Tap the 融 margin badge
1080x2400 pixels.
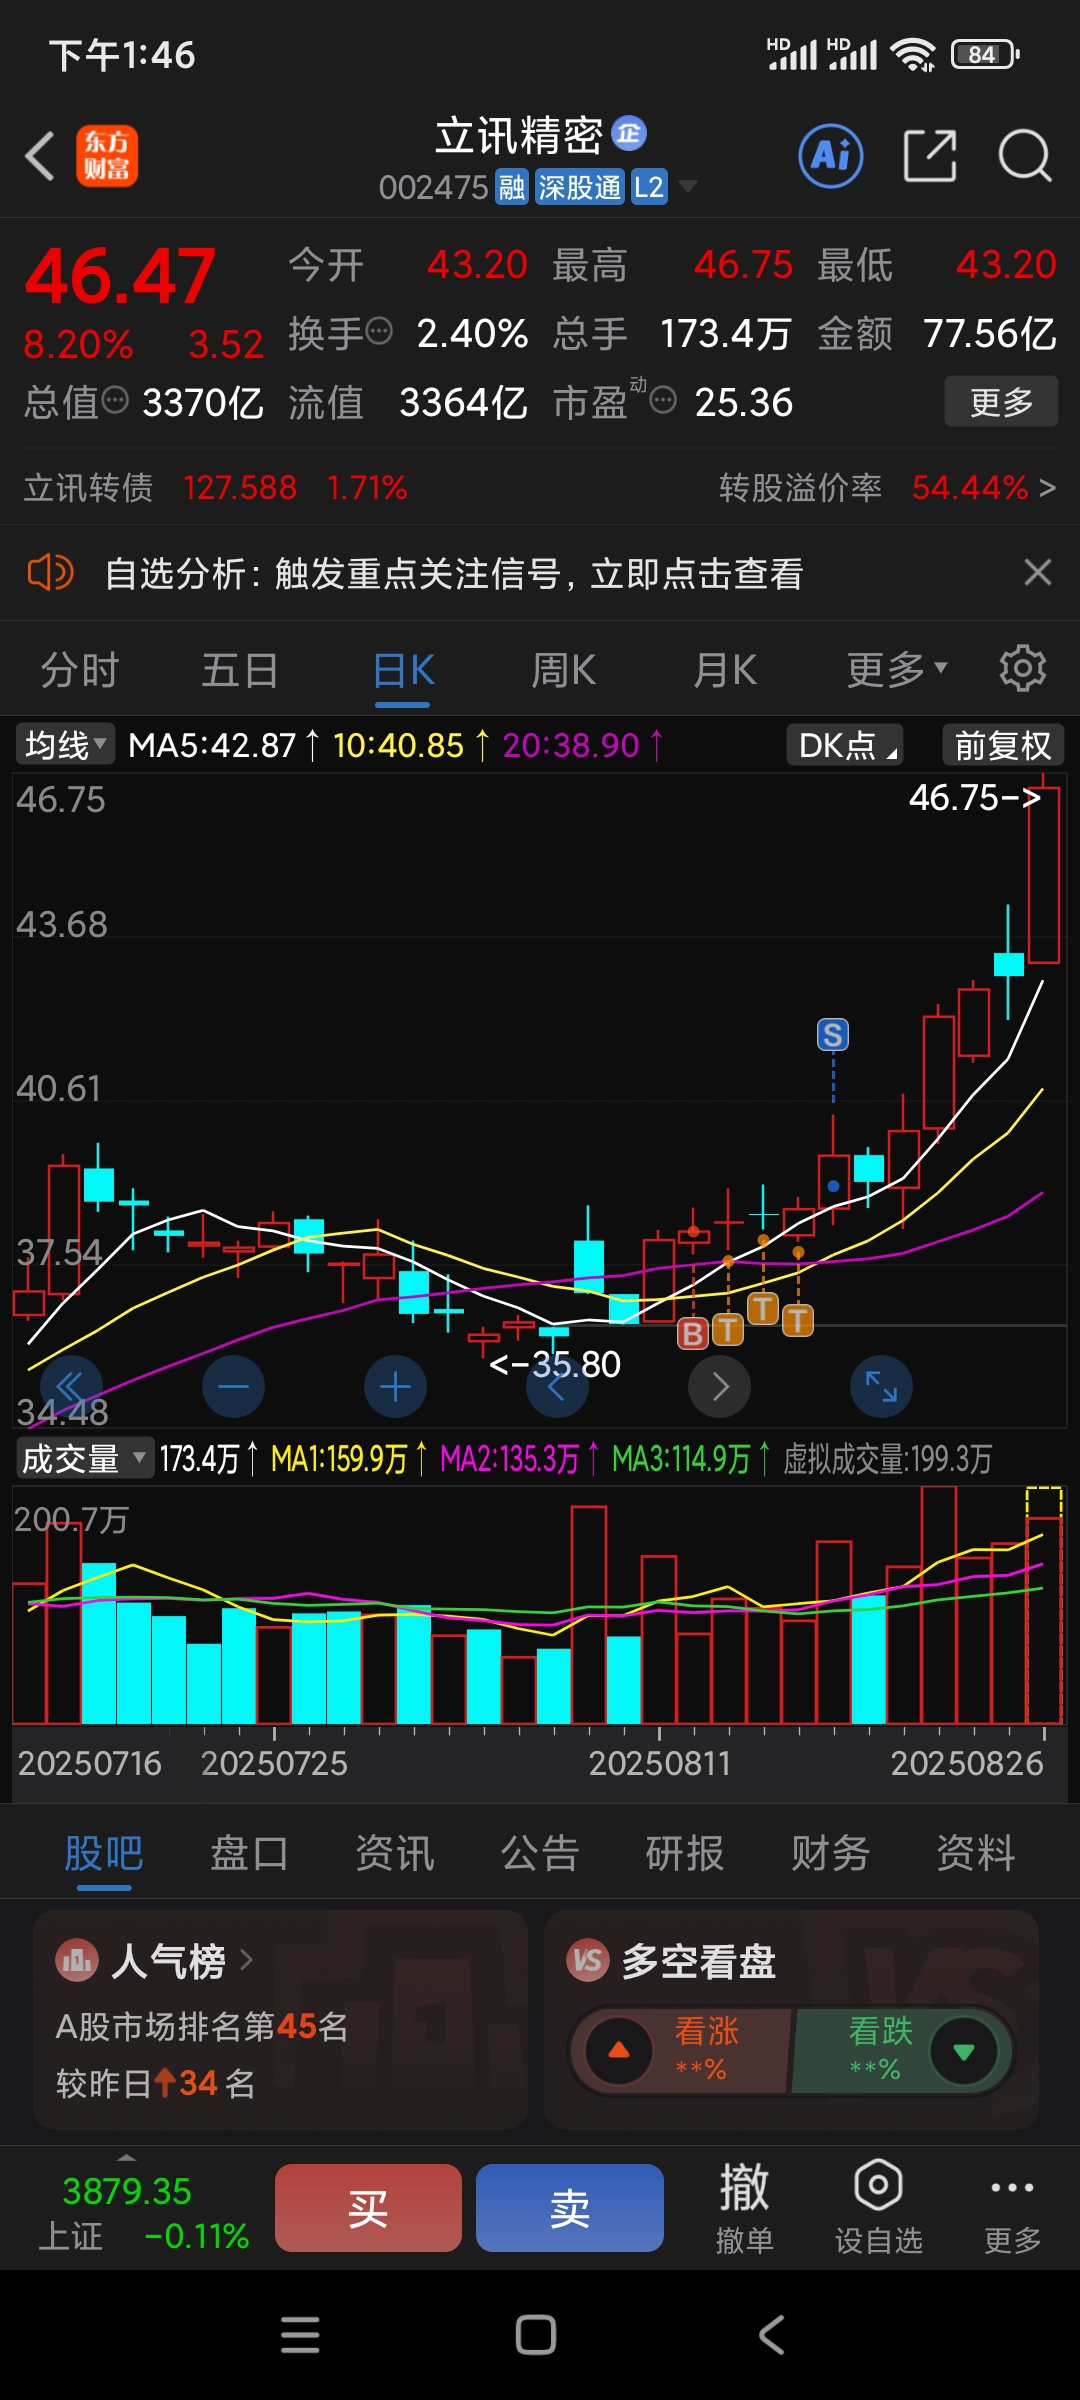tap(512, 187)
